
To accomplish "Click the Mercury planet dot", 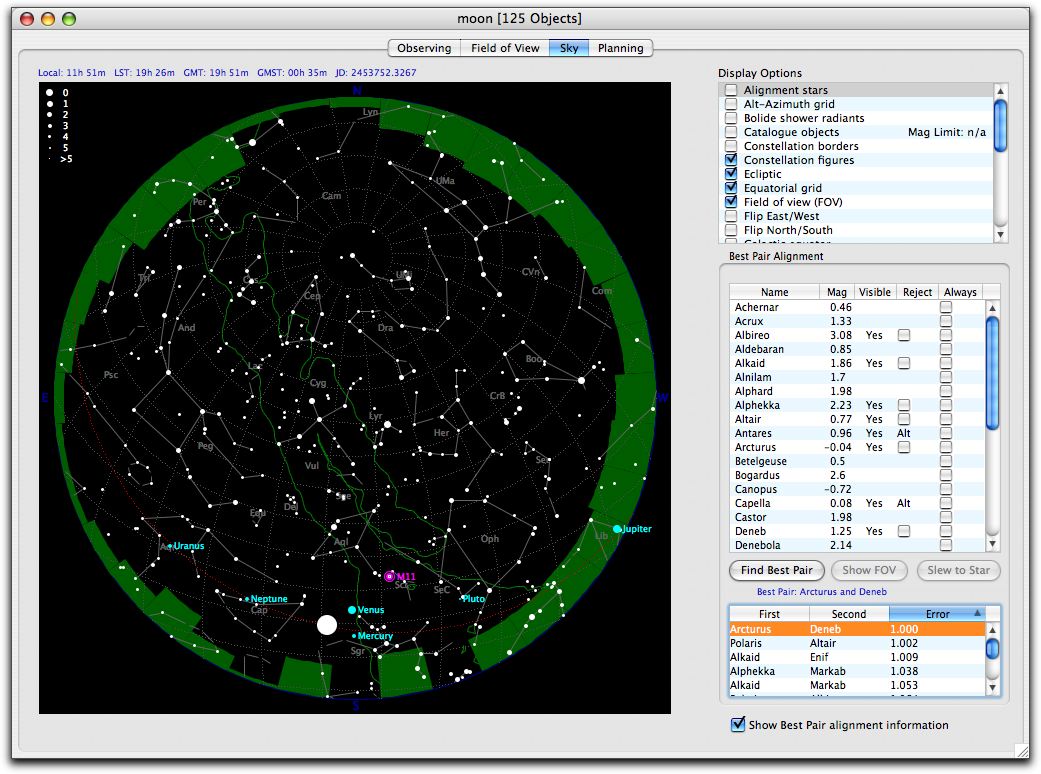I will click(354, 636).
